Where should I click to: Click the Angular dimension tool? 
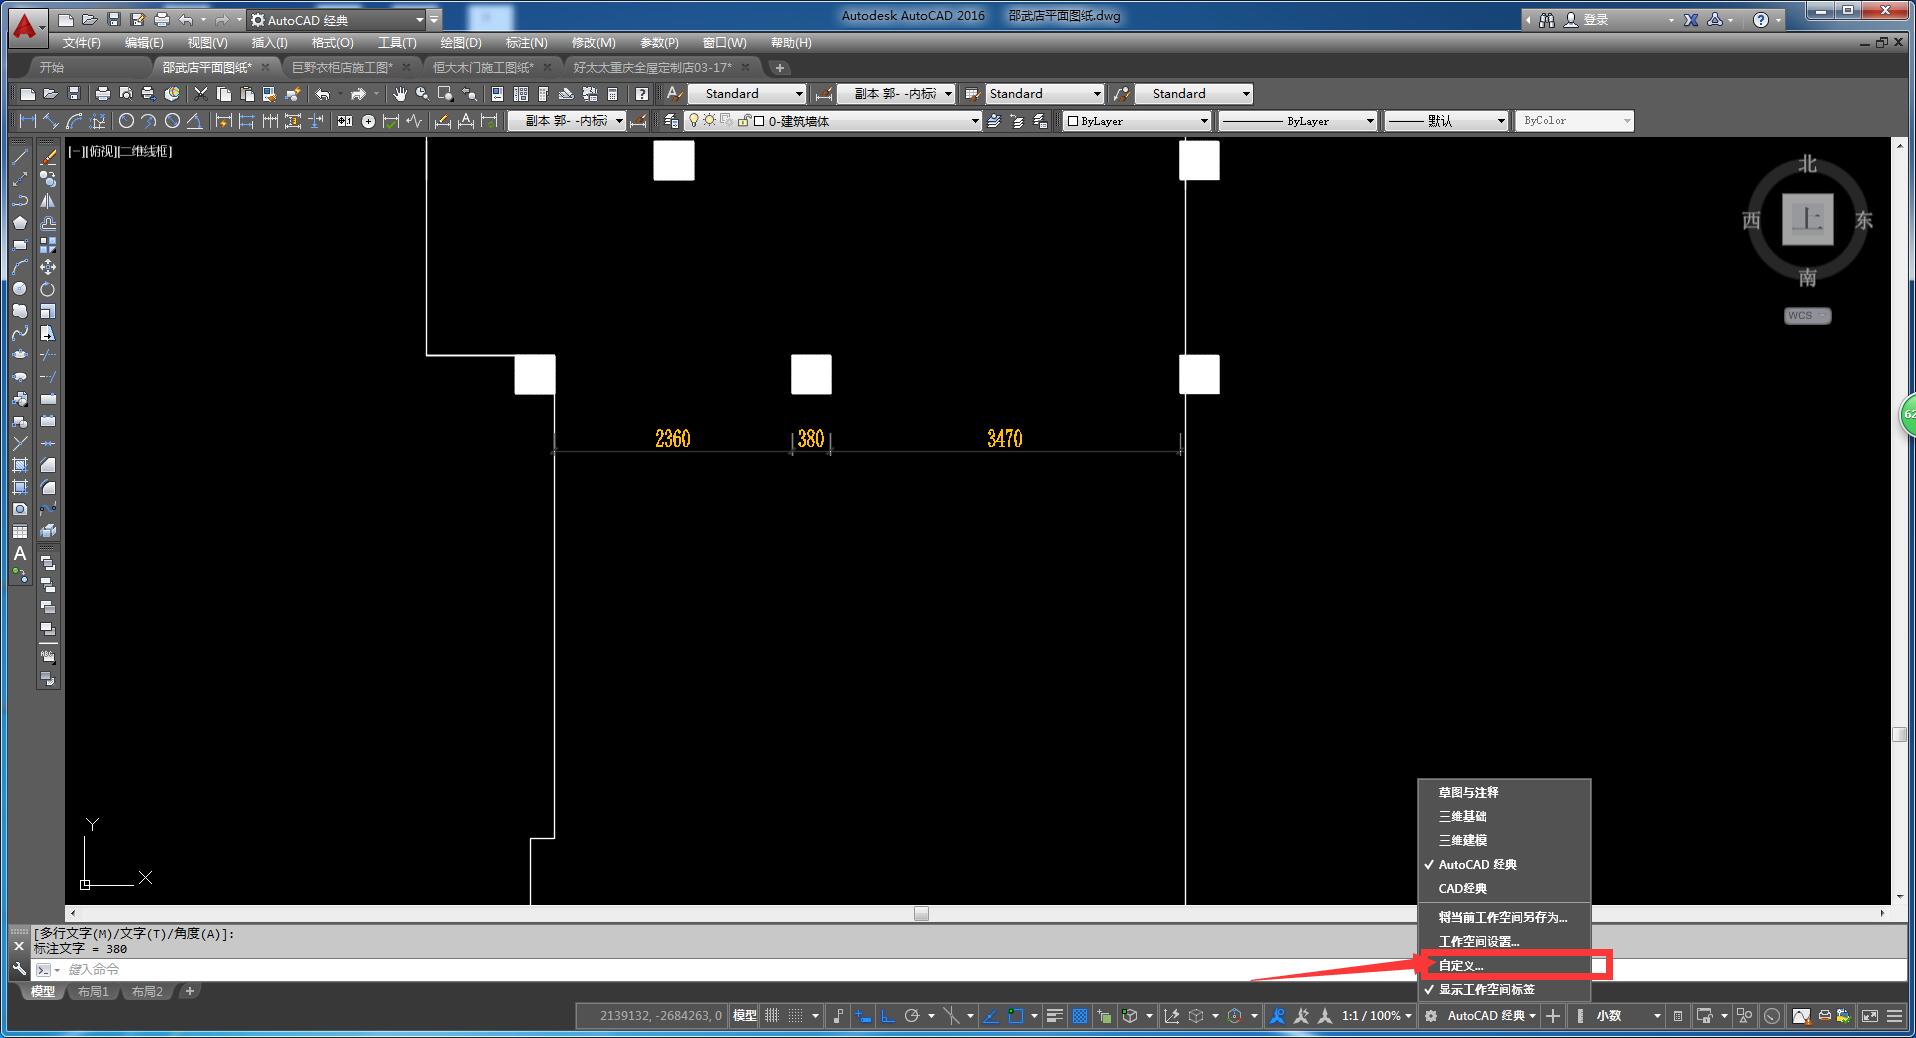[195, 121]
